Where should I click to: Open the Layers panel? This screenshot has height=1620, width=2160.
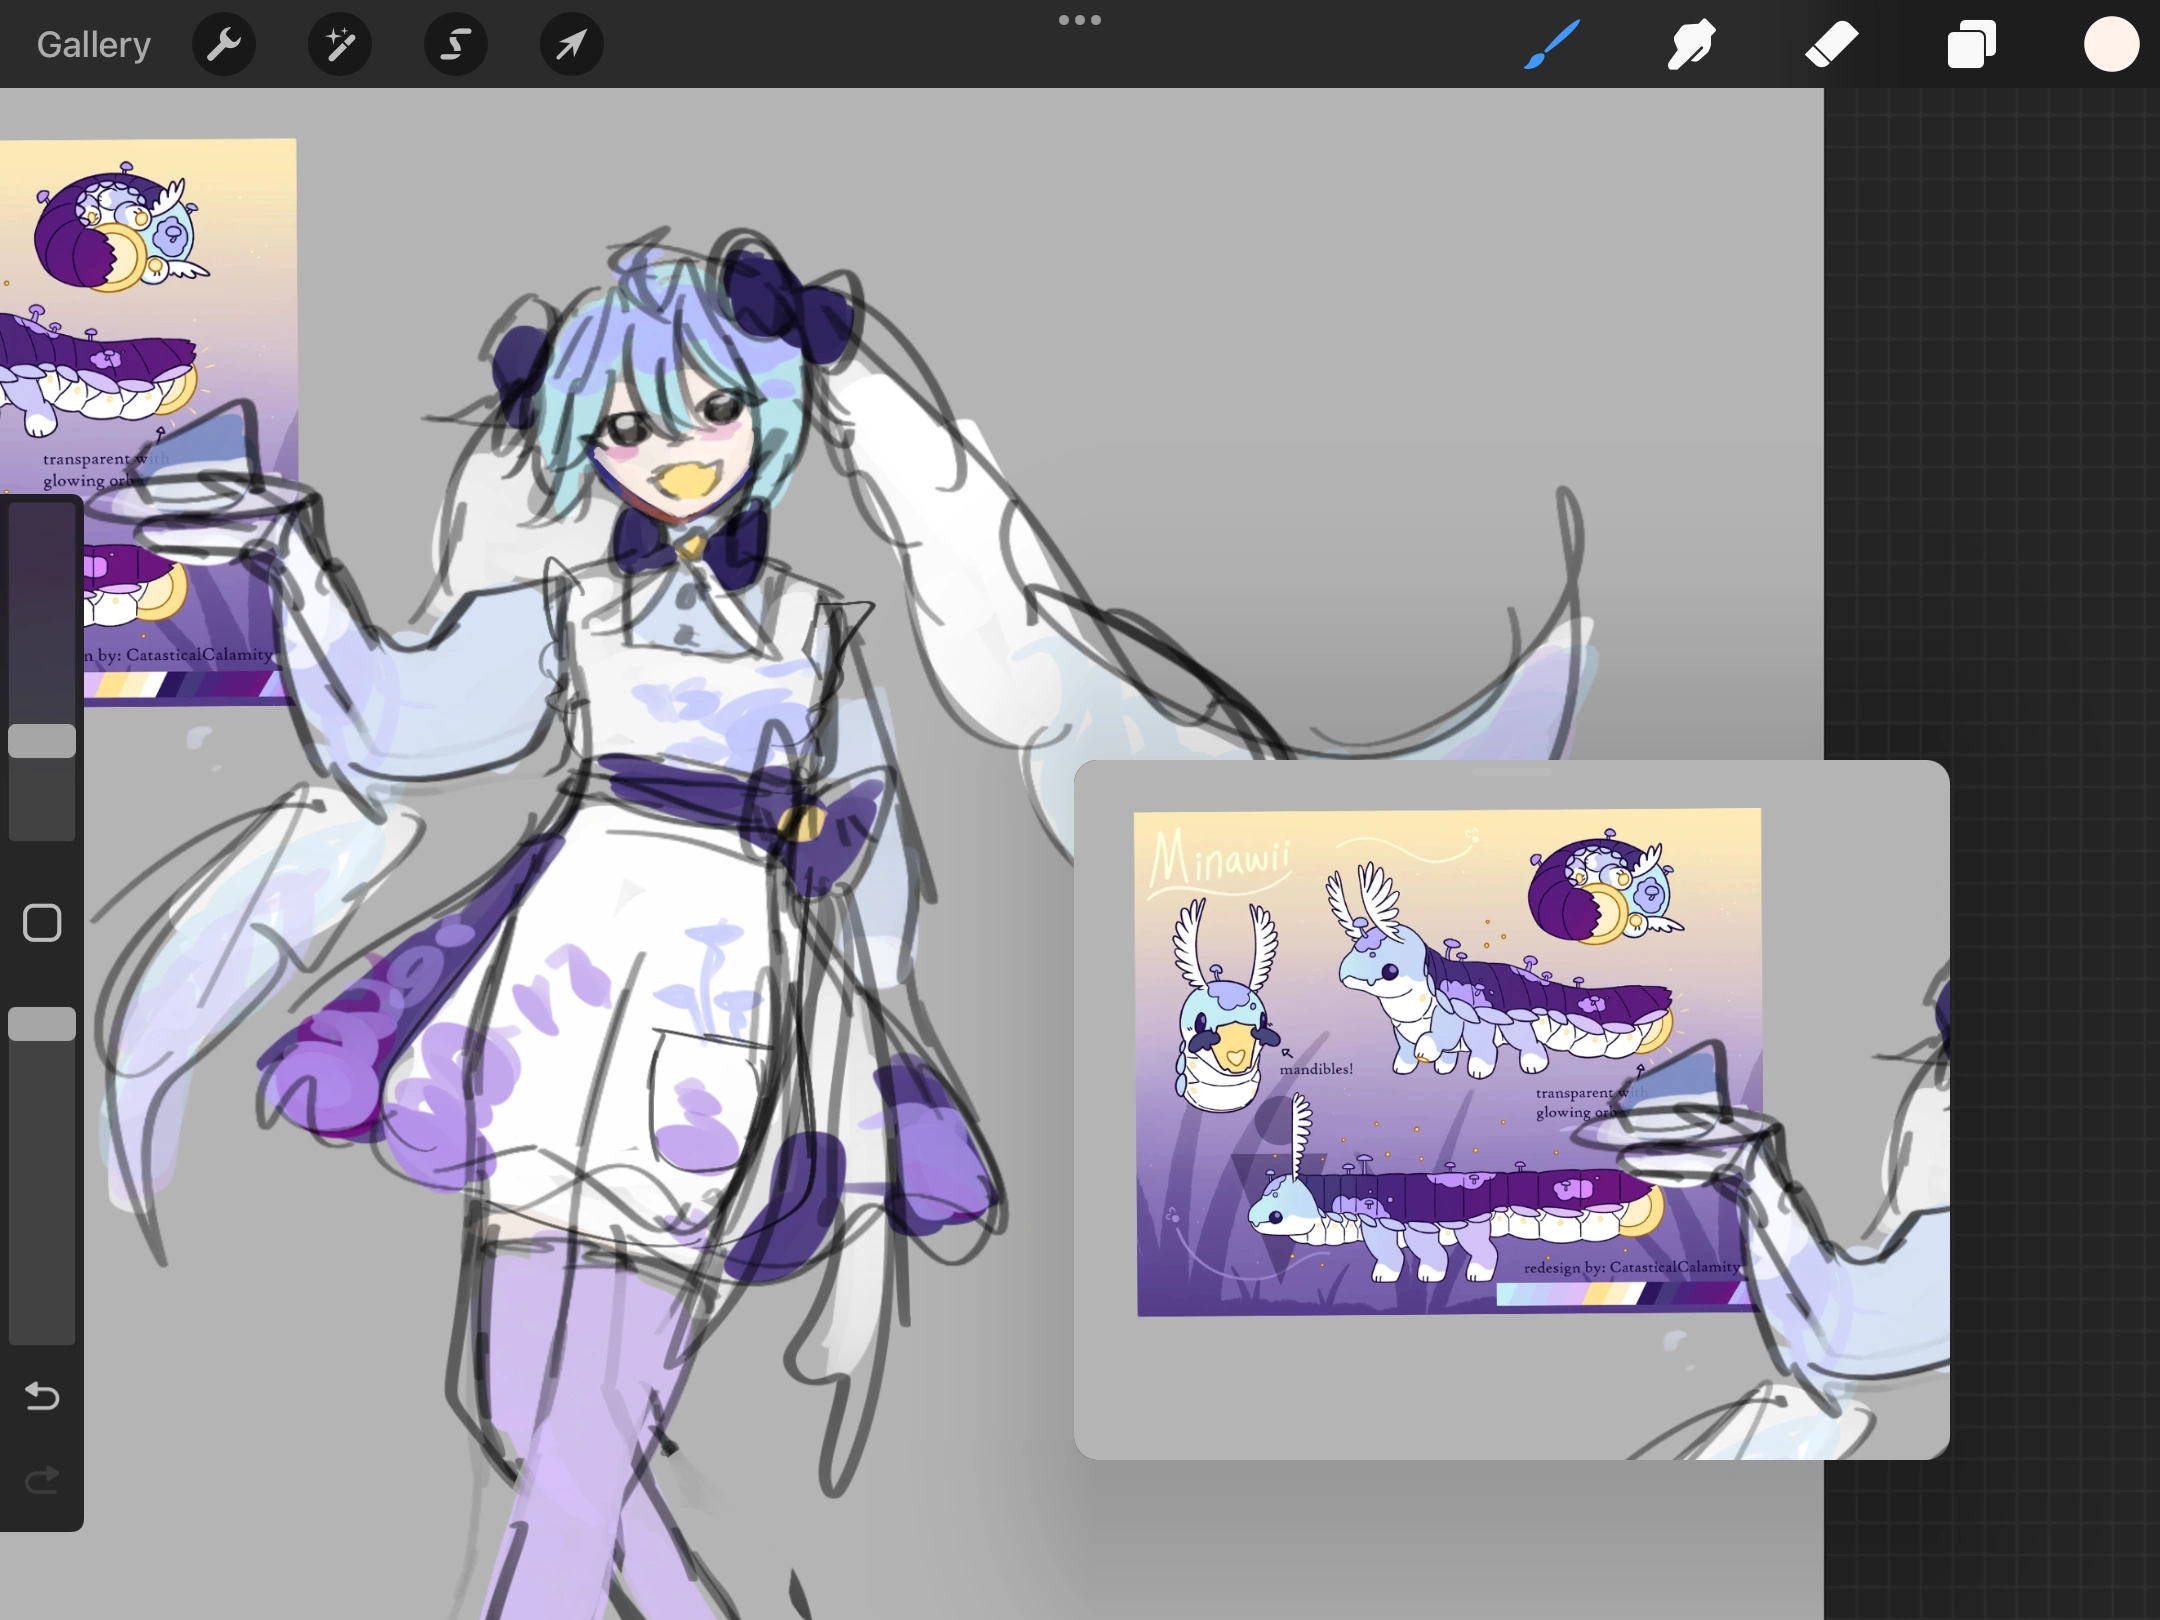(1971, 45)
